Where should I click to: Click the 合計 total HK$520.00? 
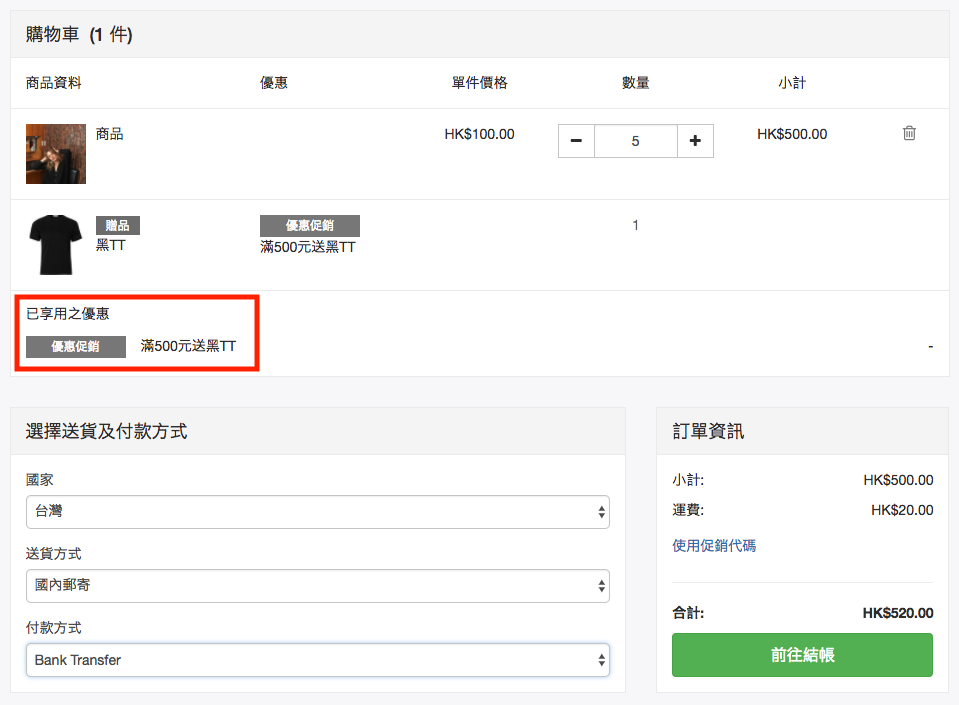pyautogui.click(x=898, y=613)
